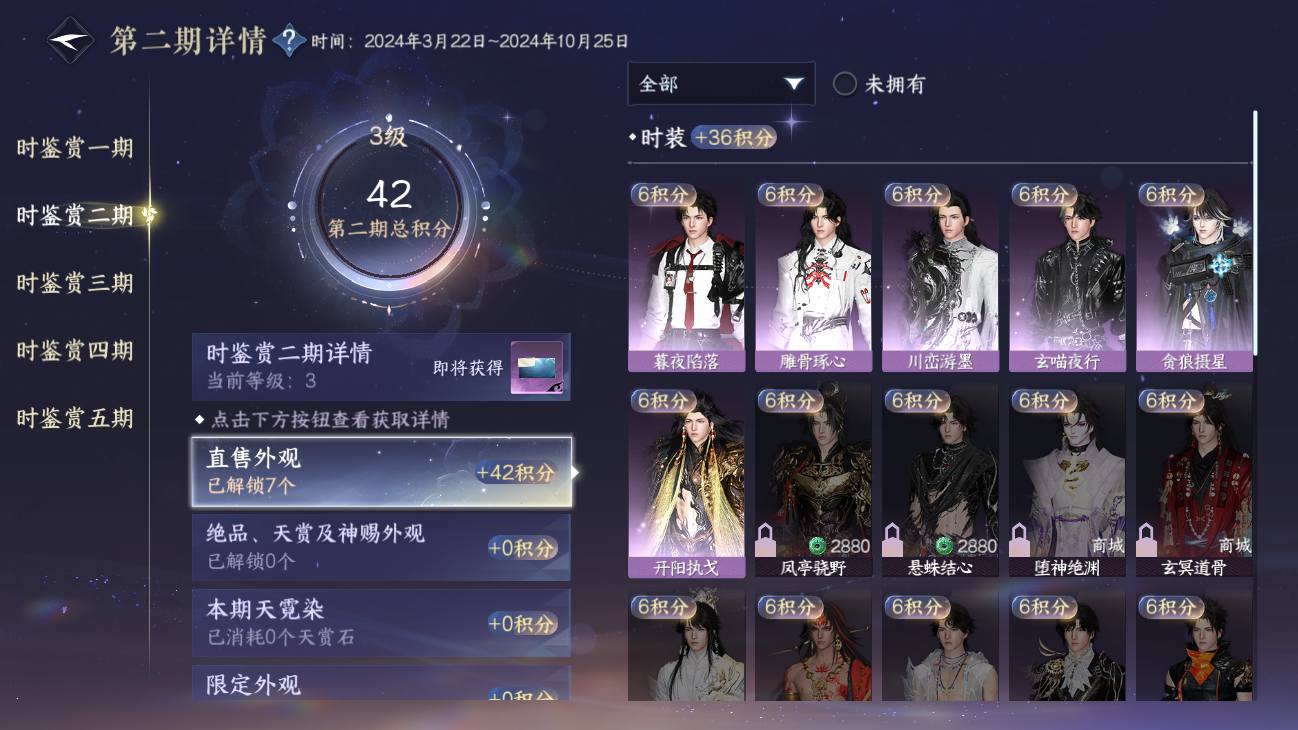Viewport: 1298px width, 730px height.
Task: Click the back arrow diamond icon
Action: 70,41
